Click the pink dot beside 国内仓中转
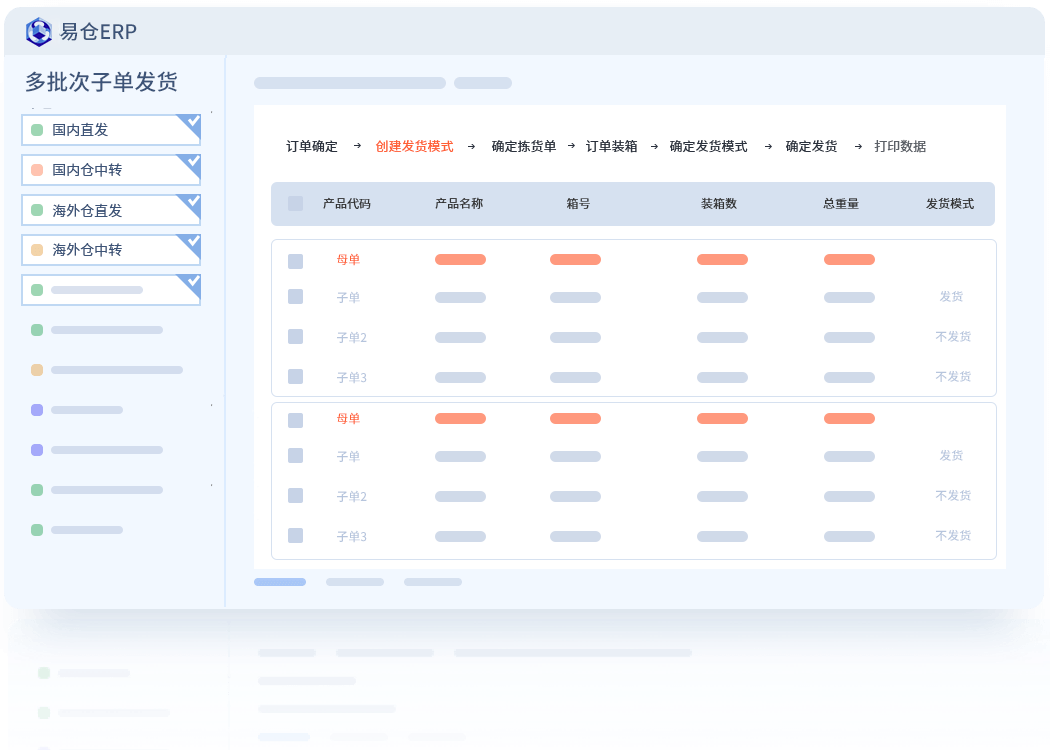Screen dimensions: 1050x750 coord(38,170)
